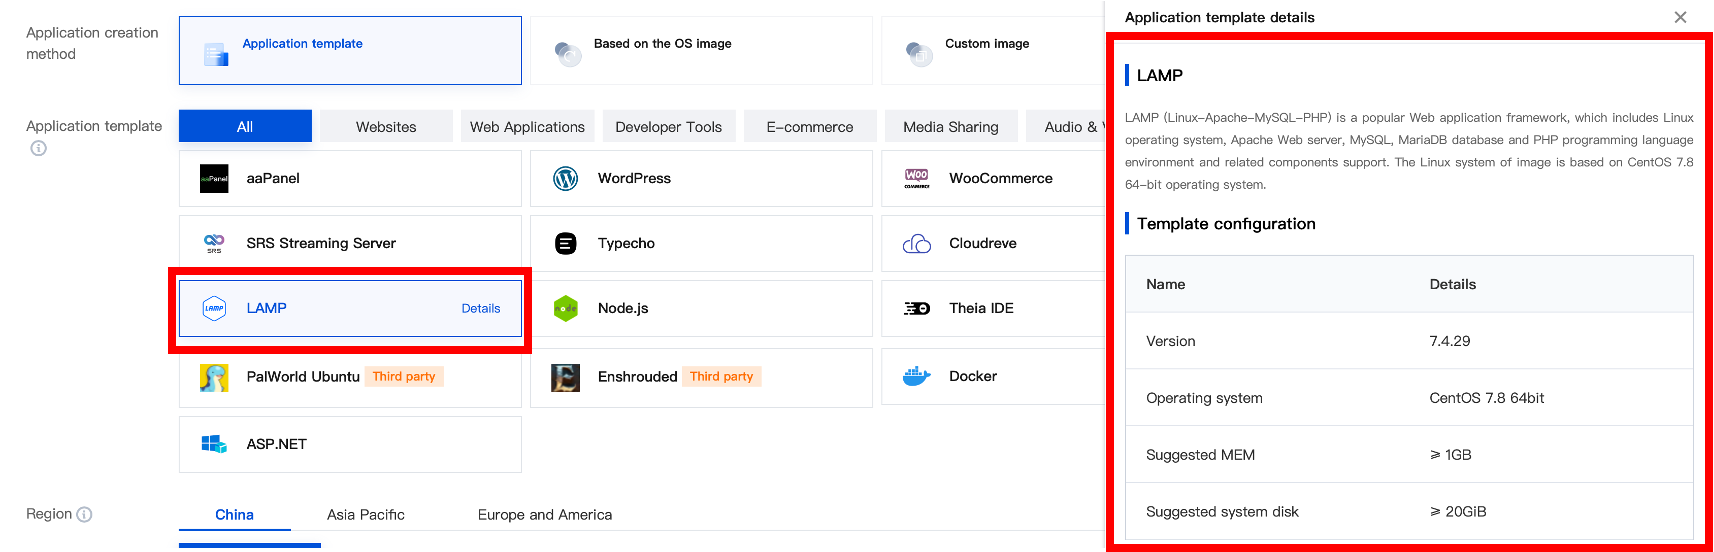This screenshot has height=552, width=1714.
Task: Click the Name column header
Action: tap(1166, 284)
